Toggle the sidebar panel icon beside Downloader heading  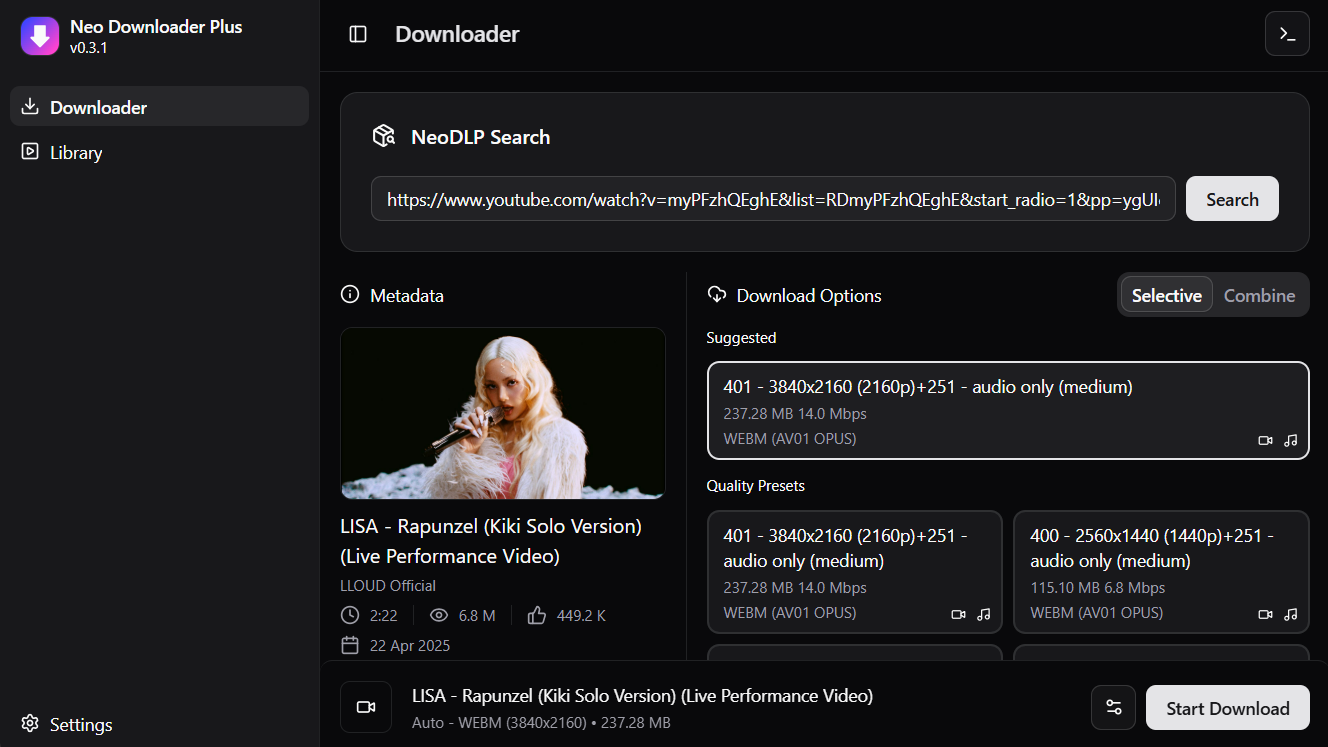point(357,33)
